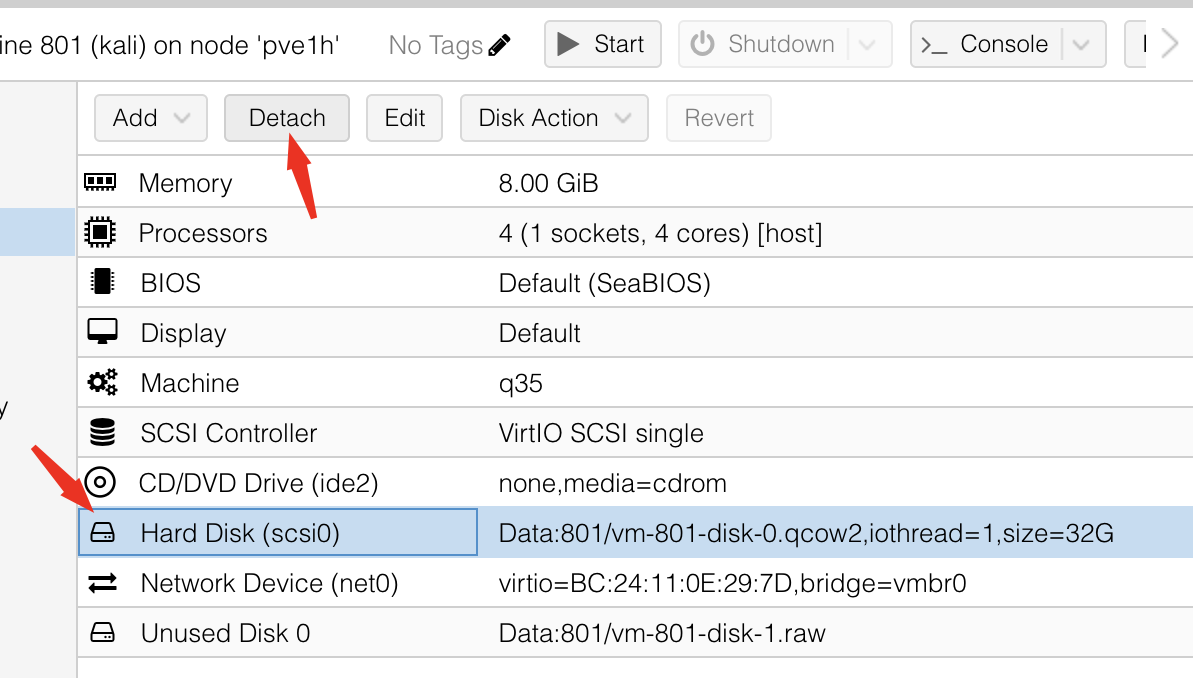Expand the Shutdown options arrow
The image size is (1193, 678).
coord(868,45)
